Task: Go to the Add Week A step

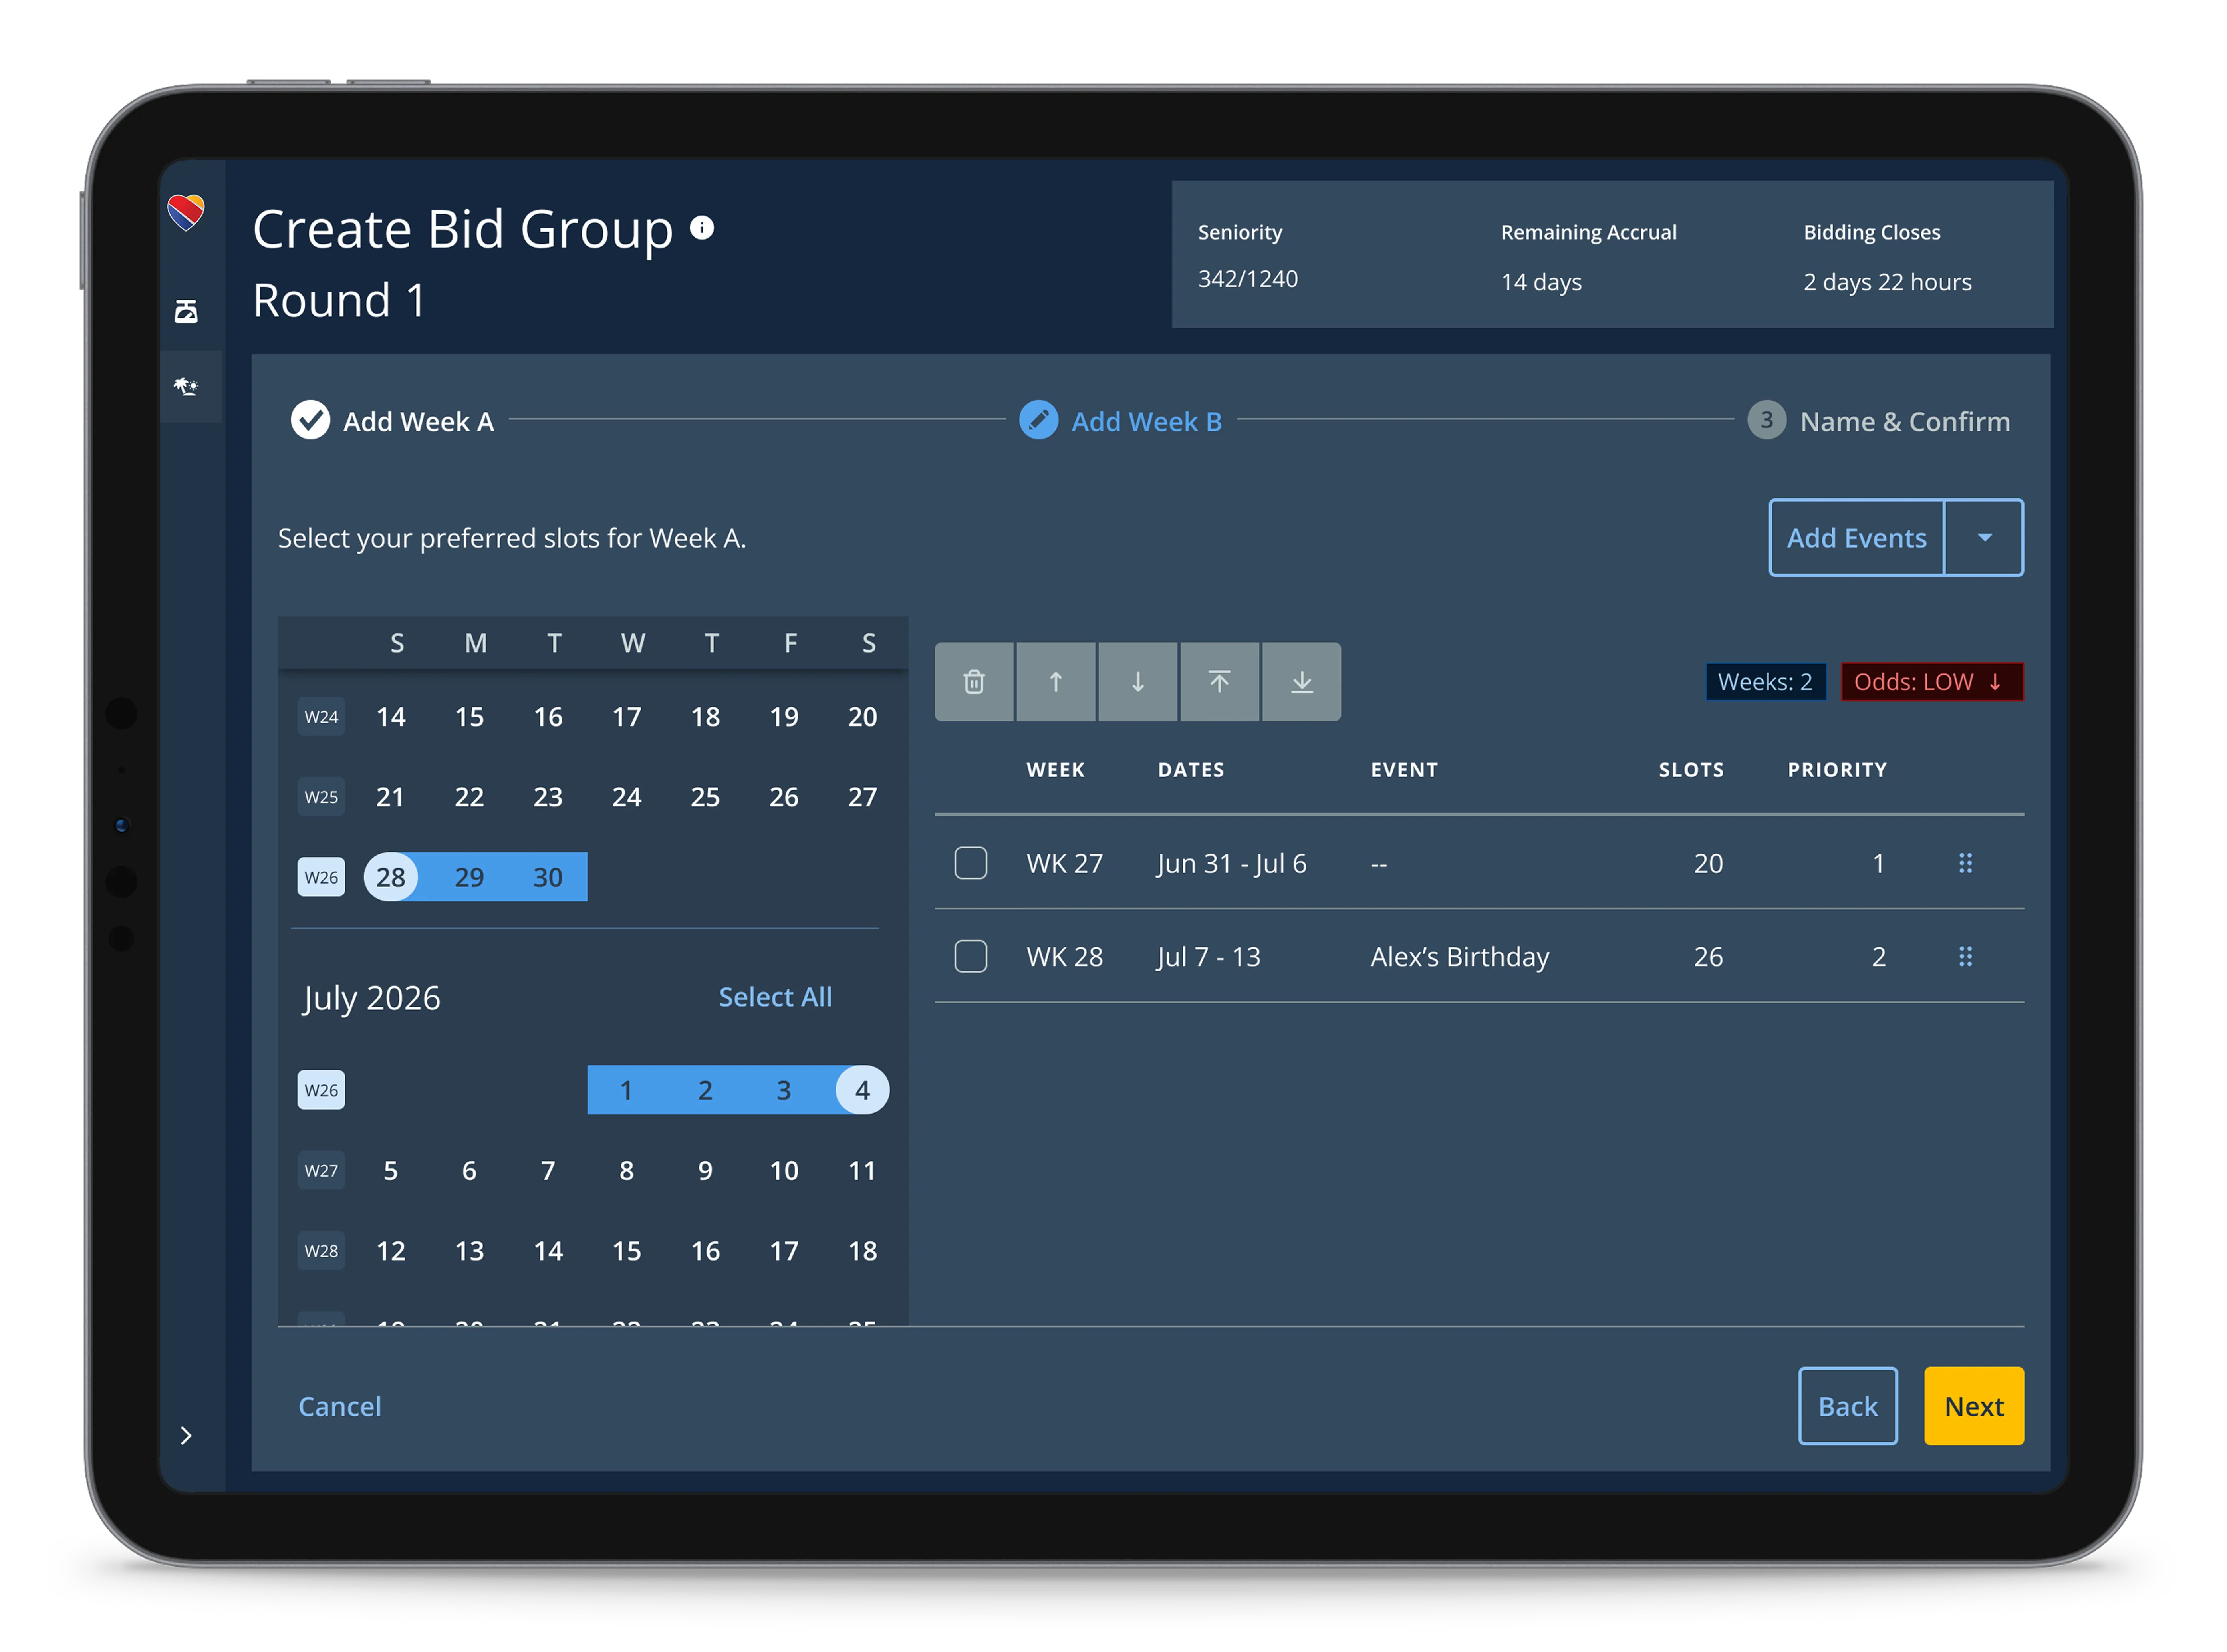Action: click(x=393, y=421)
